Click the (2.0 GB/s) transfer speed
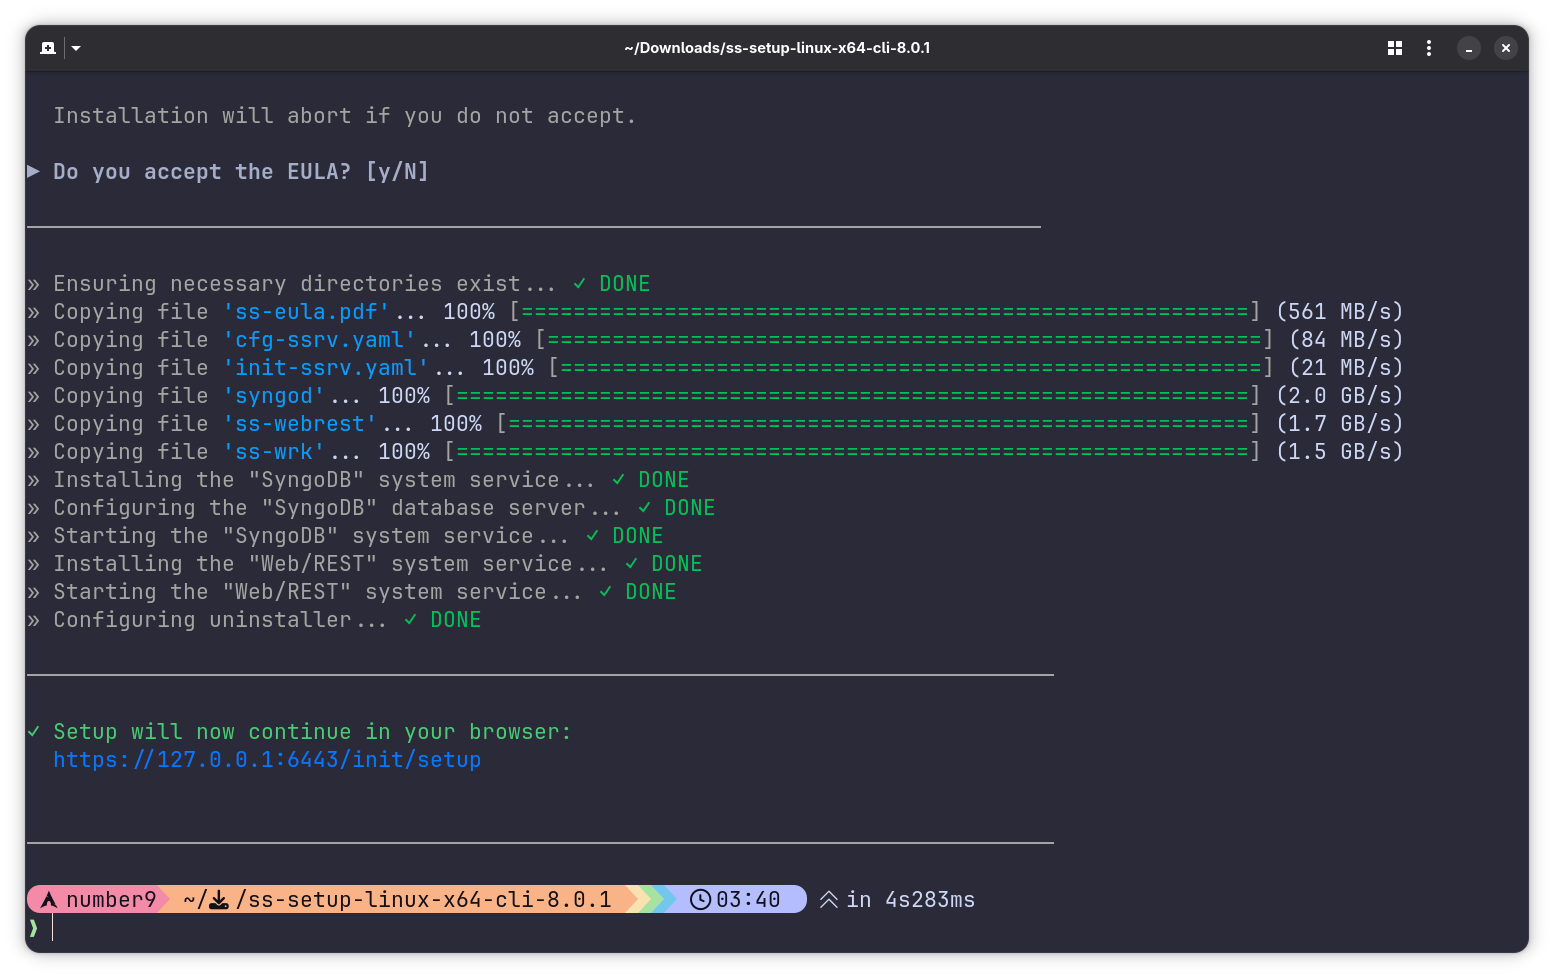The image size is (1554, 978). point(1340,396)
